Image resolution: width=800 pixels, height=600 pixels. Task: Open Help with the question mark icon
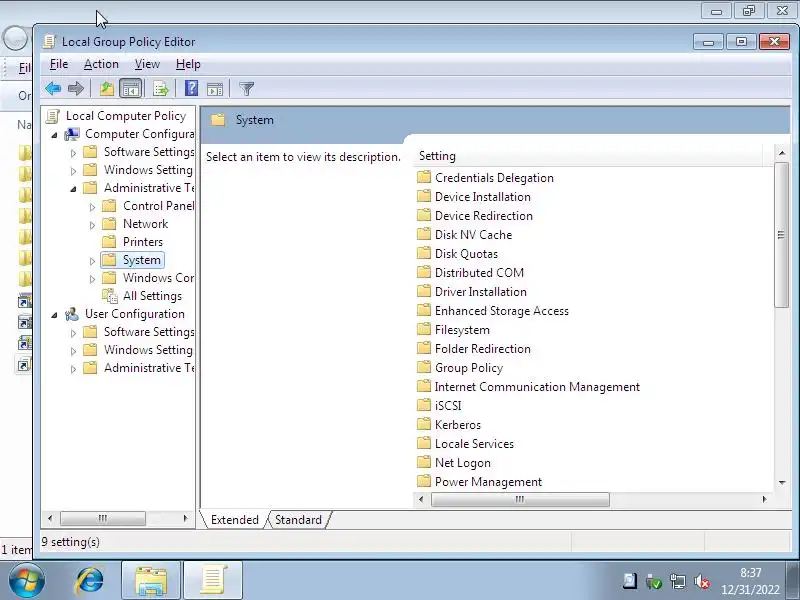pyautogui.click(x=191, y=89)
